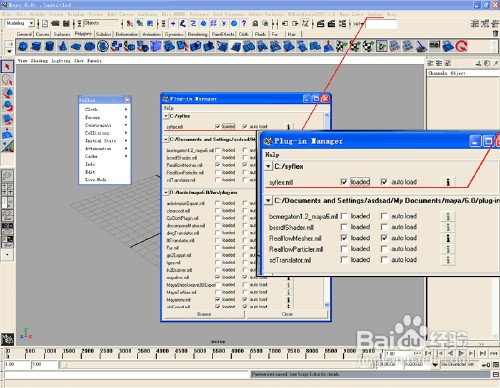
Task: Create a polygon cone from the shelf
Action: tap(63, 46)
